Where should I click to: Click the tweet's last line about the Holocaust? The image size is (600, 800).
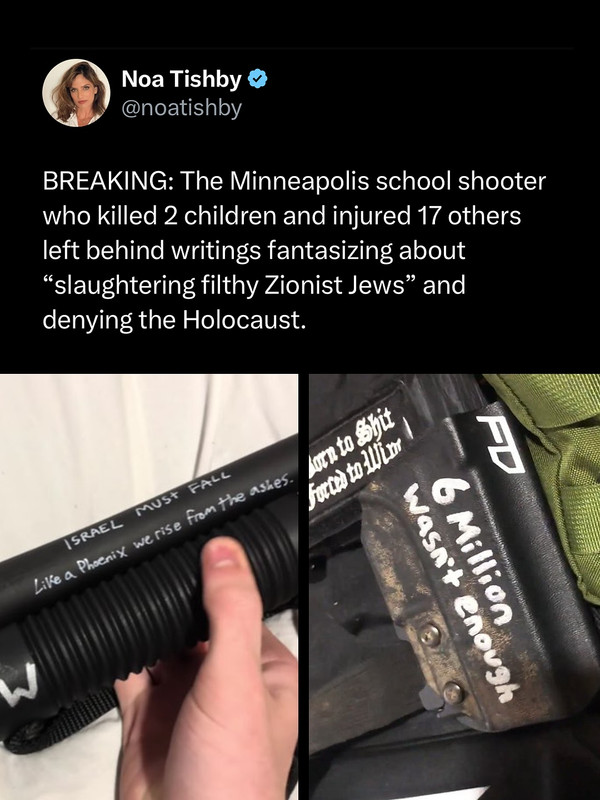coord(174,319)
